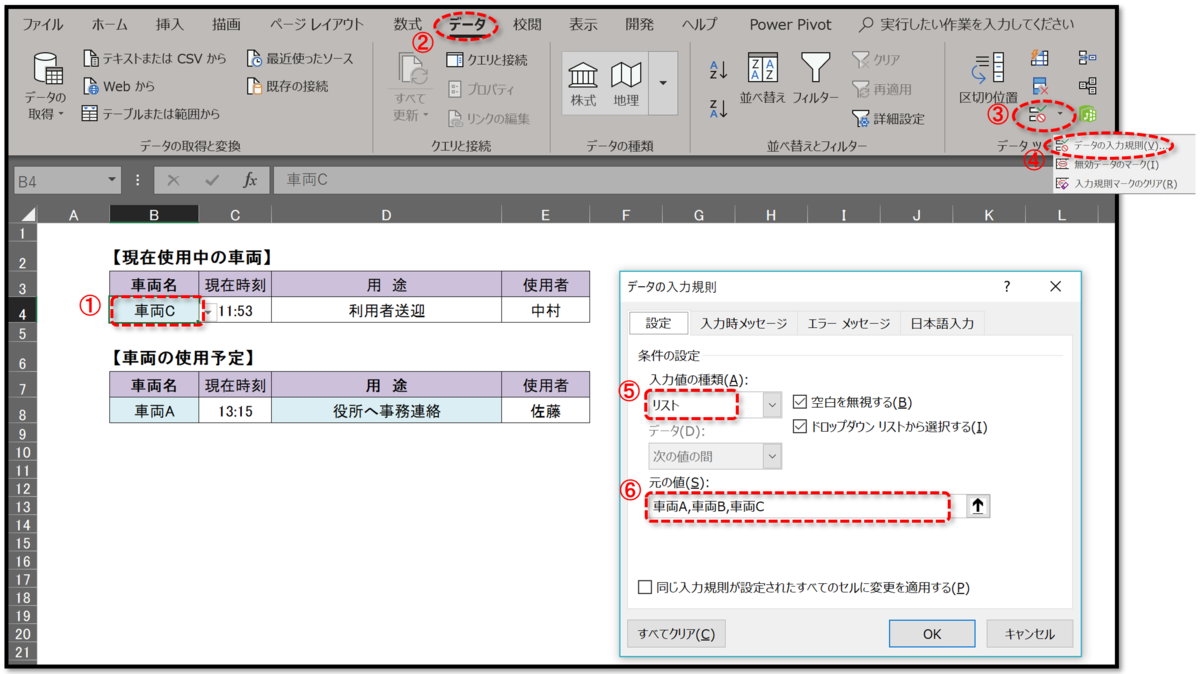Select データの入力規則(V) from the menu

1120,145
